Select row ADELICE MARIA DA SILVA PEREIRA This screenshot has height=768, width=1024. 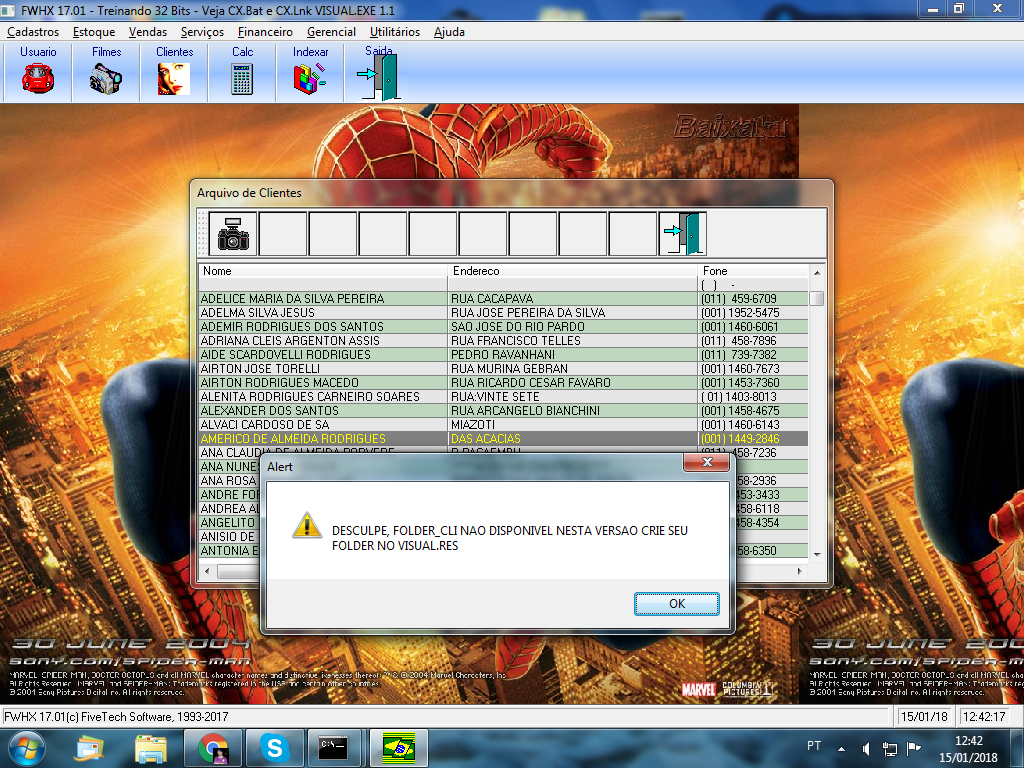coord(503,298)
